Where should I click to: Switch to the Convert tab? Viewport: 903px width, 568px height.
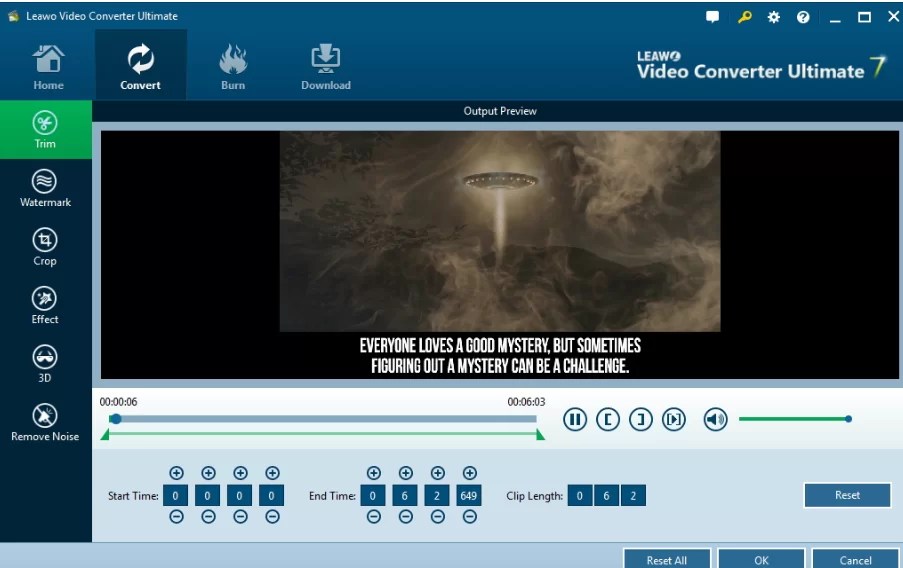pos(141,67)
